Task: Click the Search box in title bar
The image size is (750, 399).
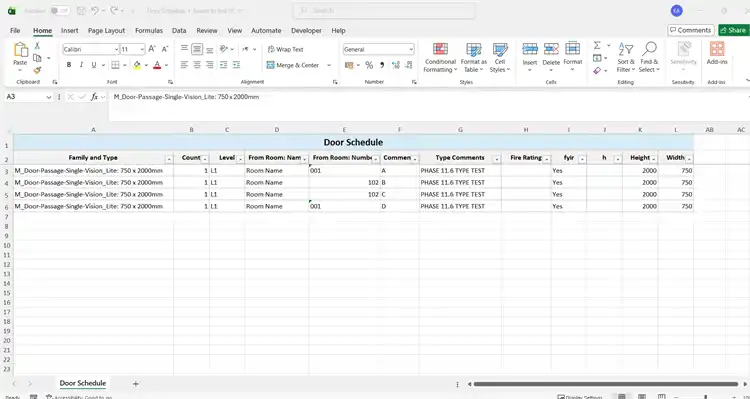Action: [384, 11]
